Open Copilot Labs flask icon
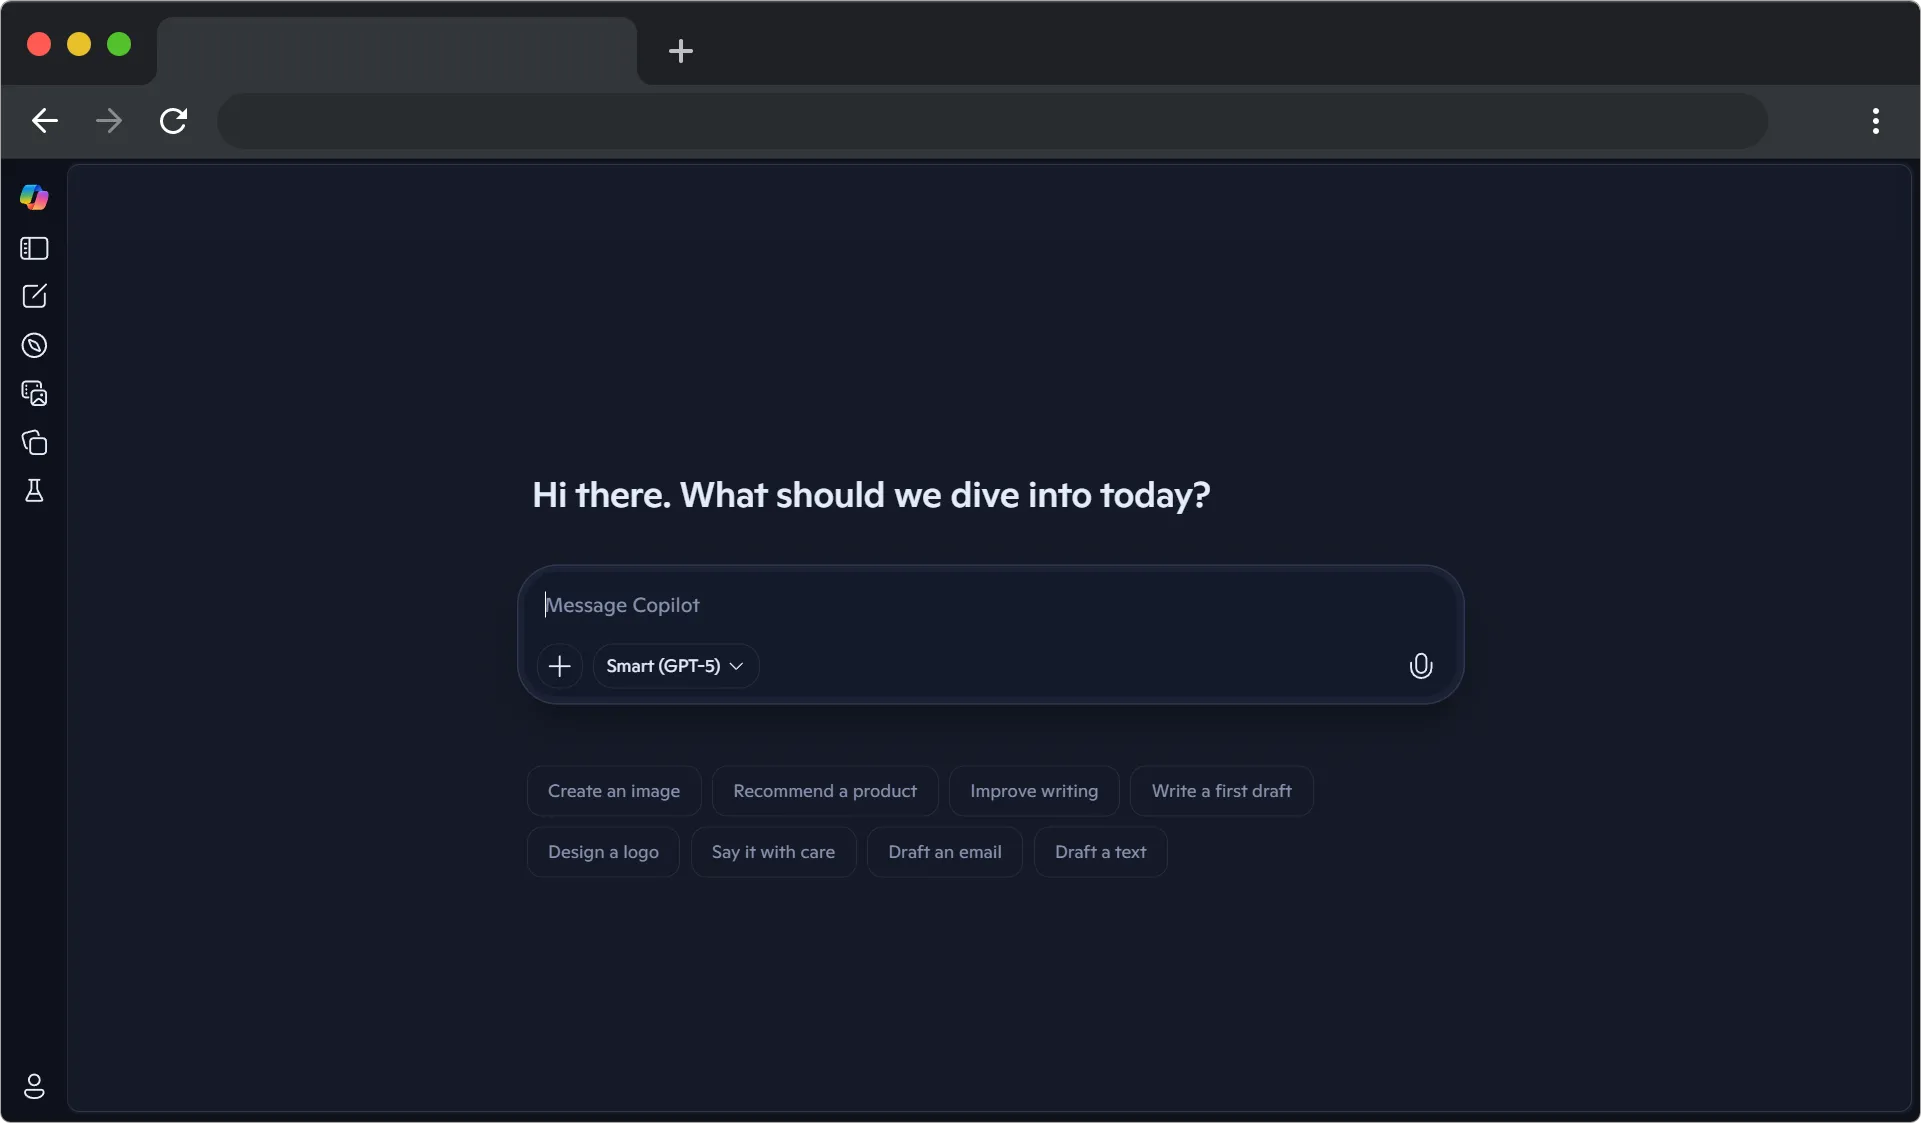Viewport: 1921px width, 1123px height. pos(35,490)
